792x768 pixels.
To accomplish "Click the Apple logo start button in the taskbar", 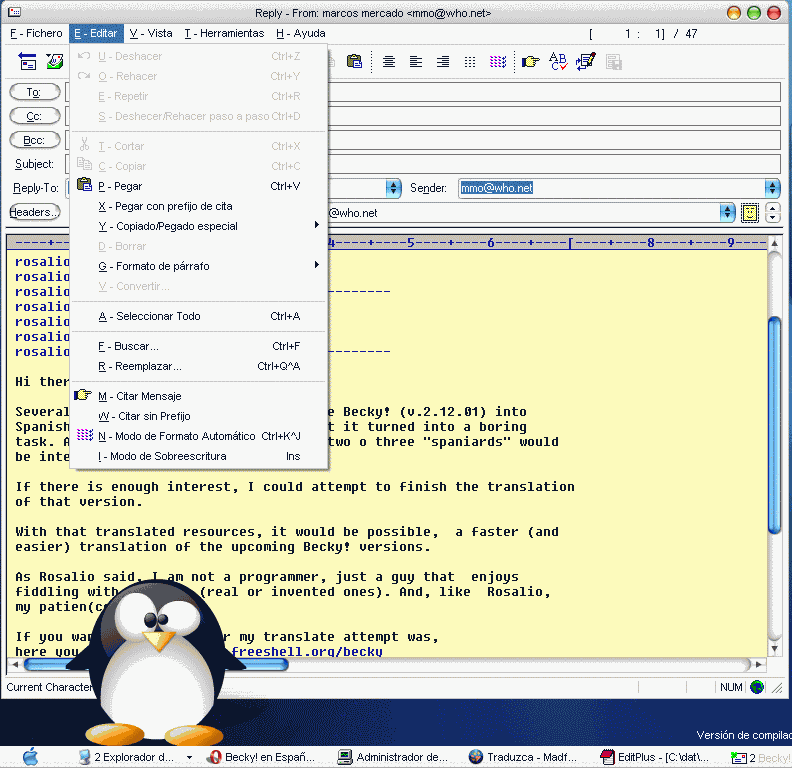I will [x=30, y=757].
